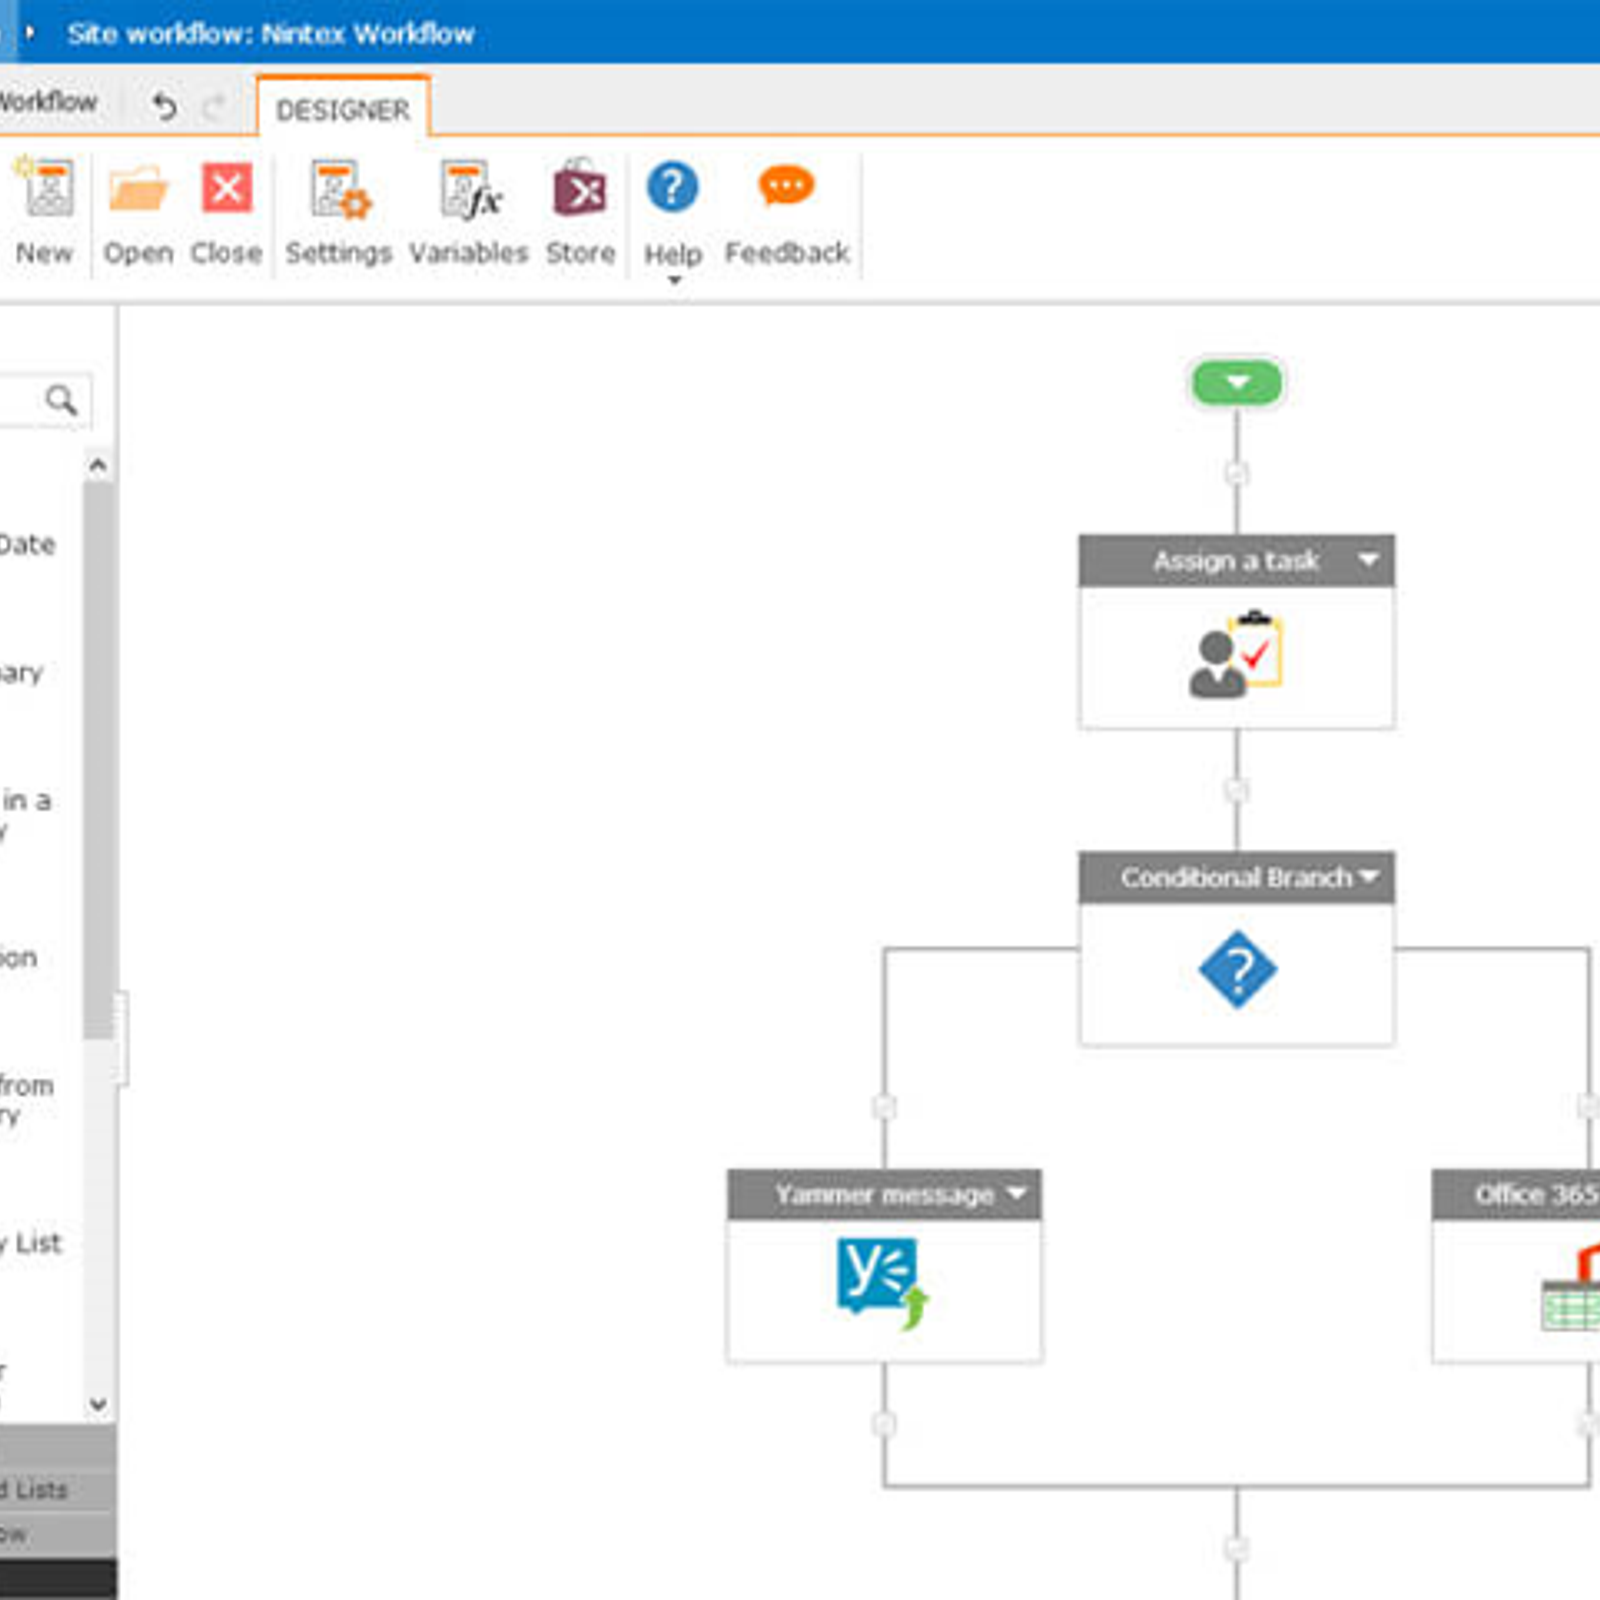Open workflow Settings
Screen dimensions: 1600x1600
[338, 192]
